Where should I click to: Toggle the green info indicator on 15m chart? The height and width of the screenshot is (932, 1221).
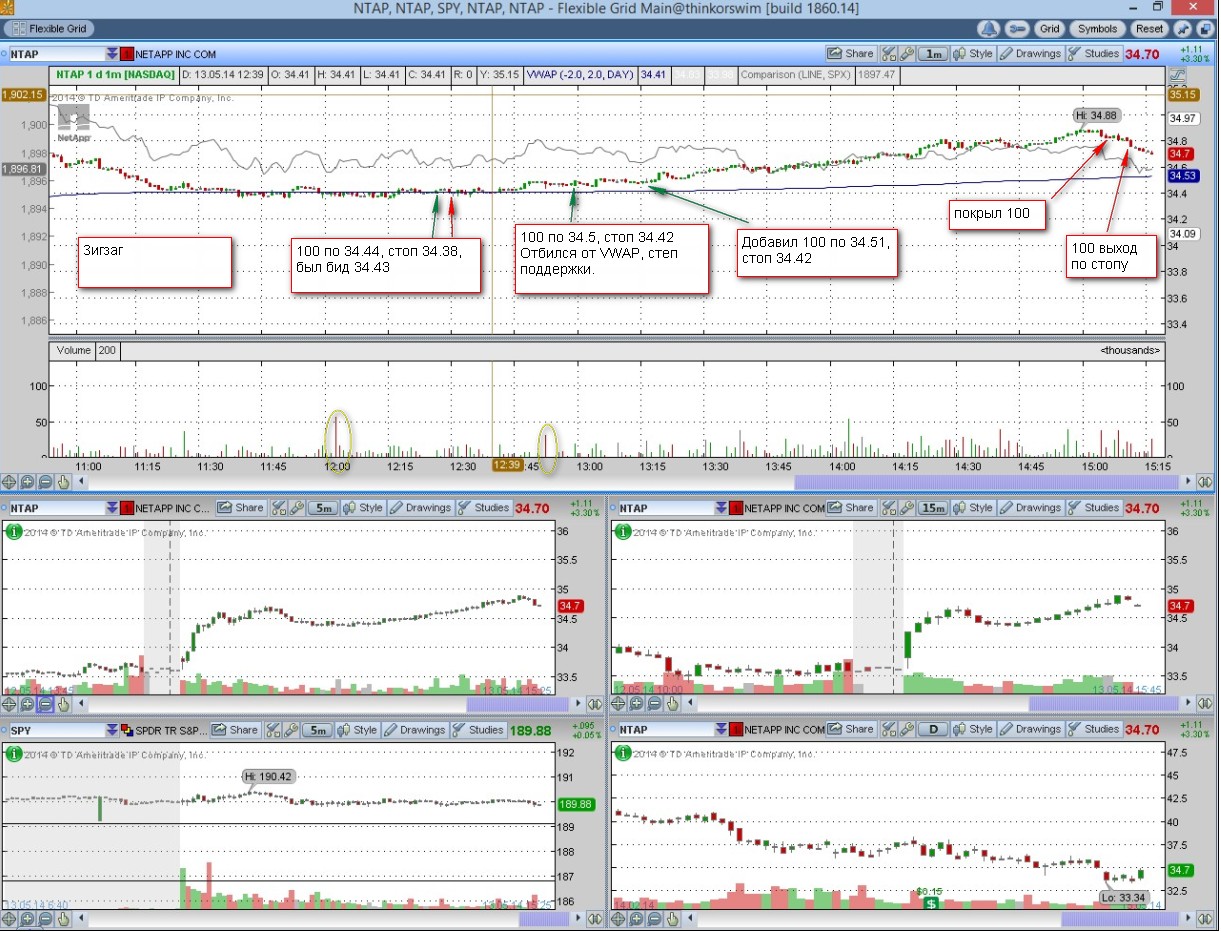[x=623, y=532]
